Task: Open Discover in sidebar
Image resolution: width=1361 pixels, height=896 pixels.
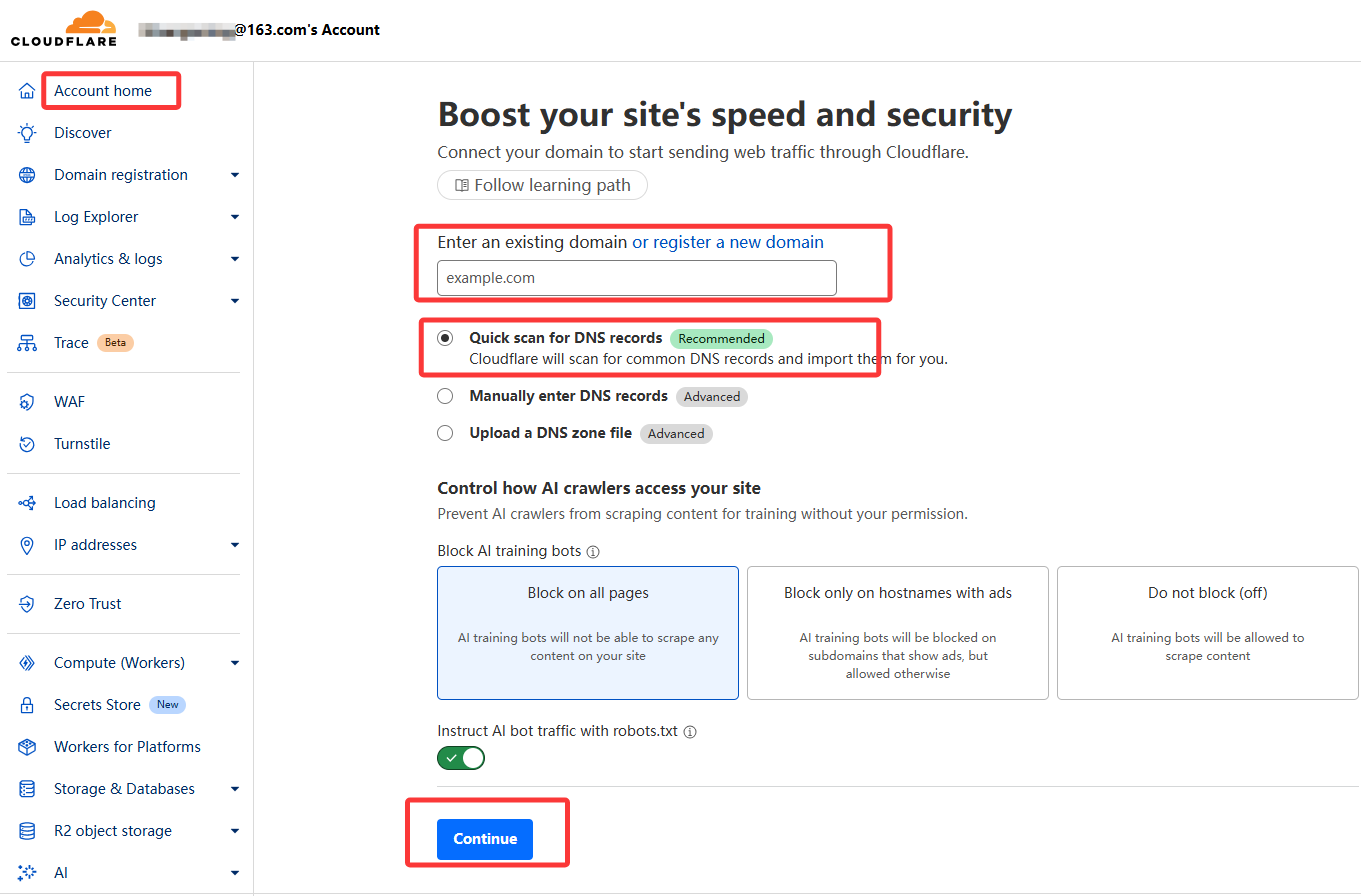Action: click(83, 133)
